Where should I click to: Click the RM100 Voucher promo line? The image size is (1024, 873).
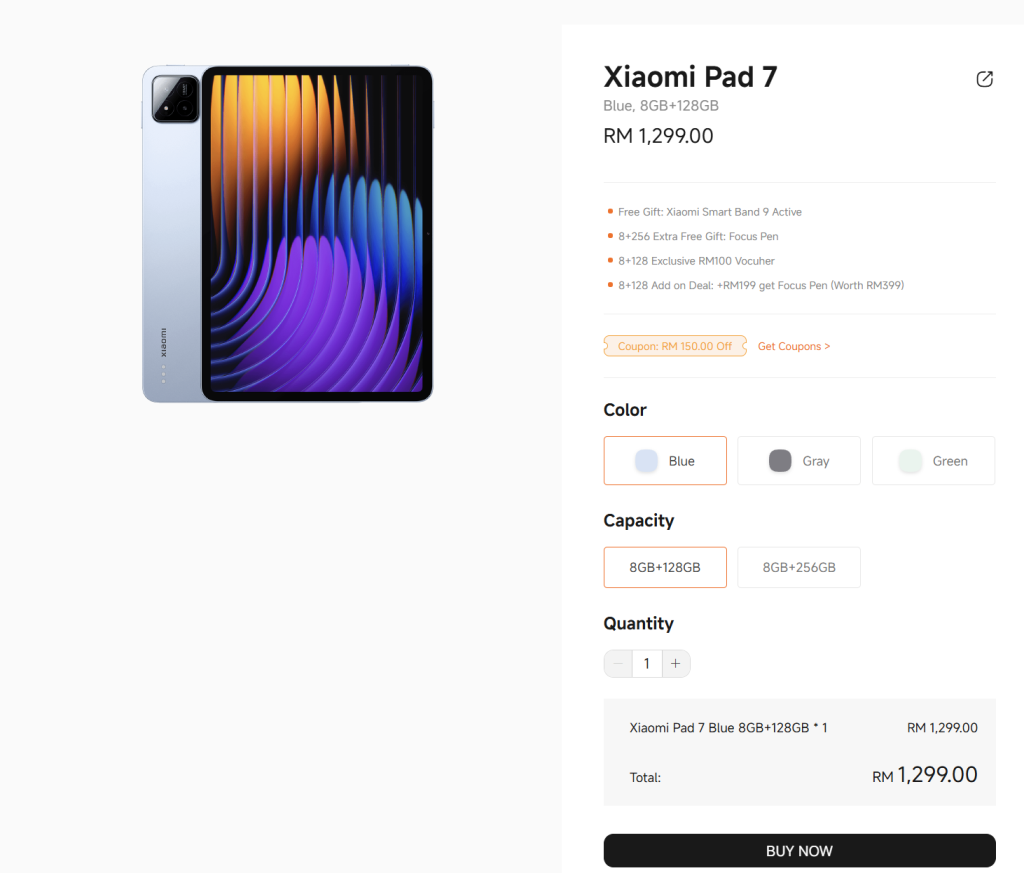pos(696,261)
